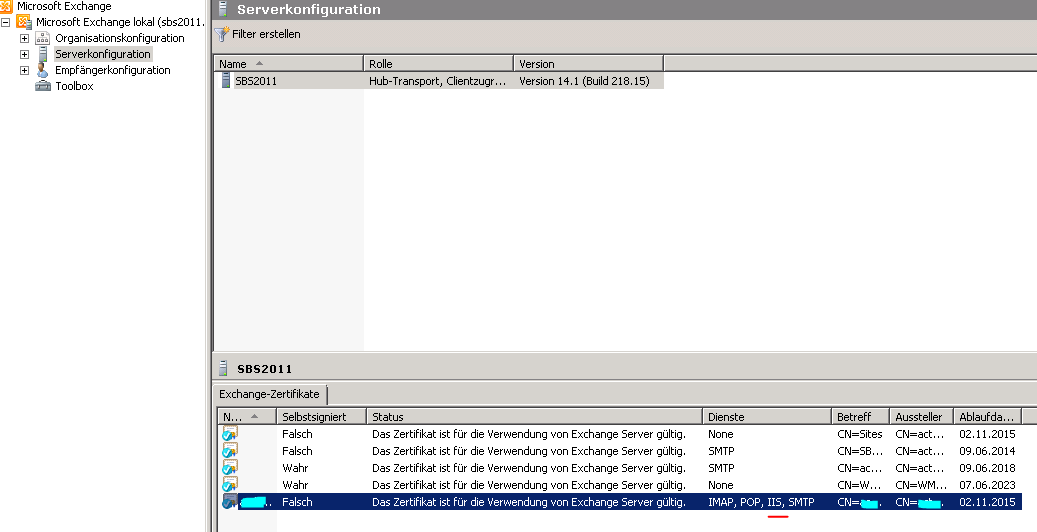Collapse the Microsoft Exchange lokal node
This screenshot has width=1037, height=532.
tap(6, 22)
